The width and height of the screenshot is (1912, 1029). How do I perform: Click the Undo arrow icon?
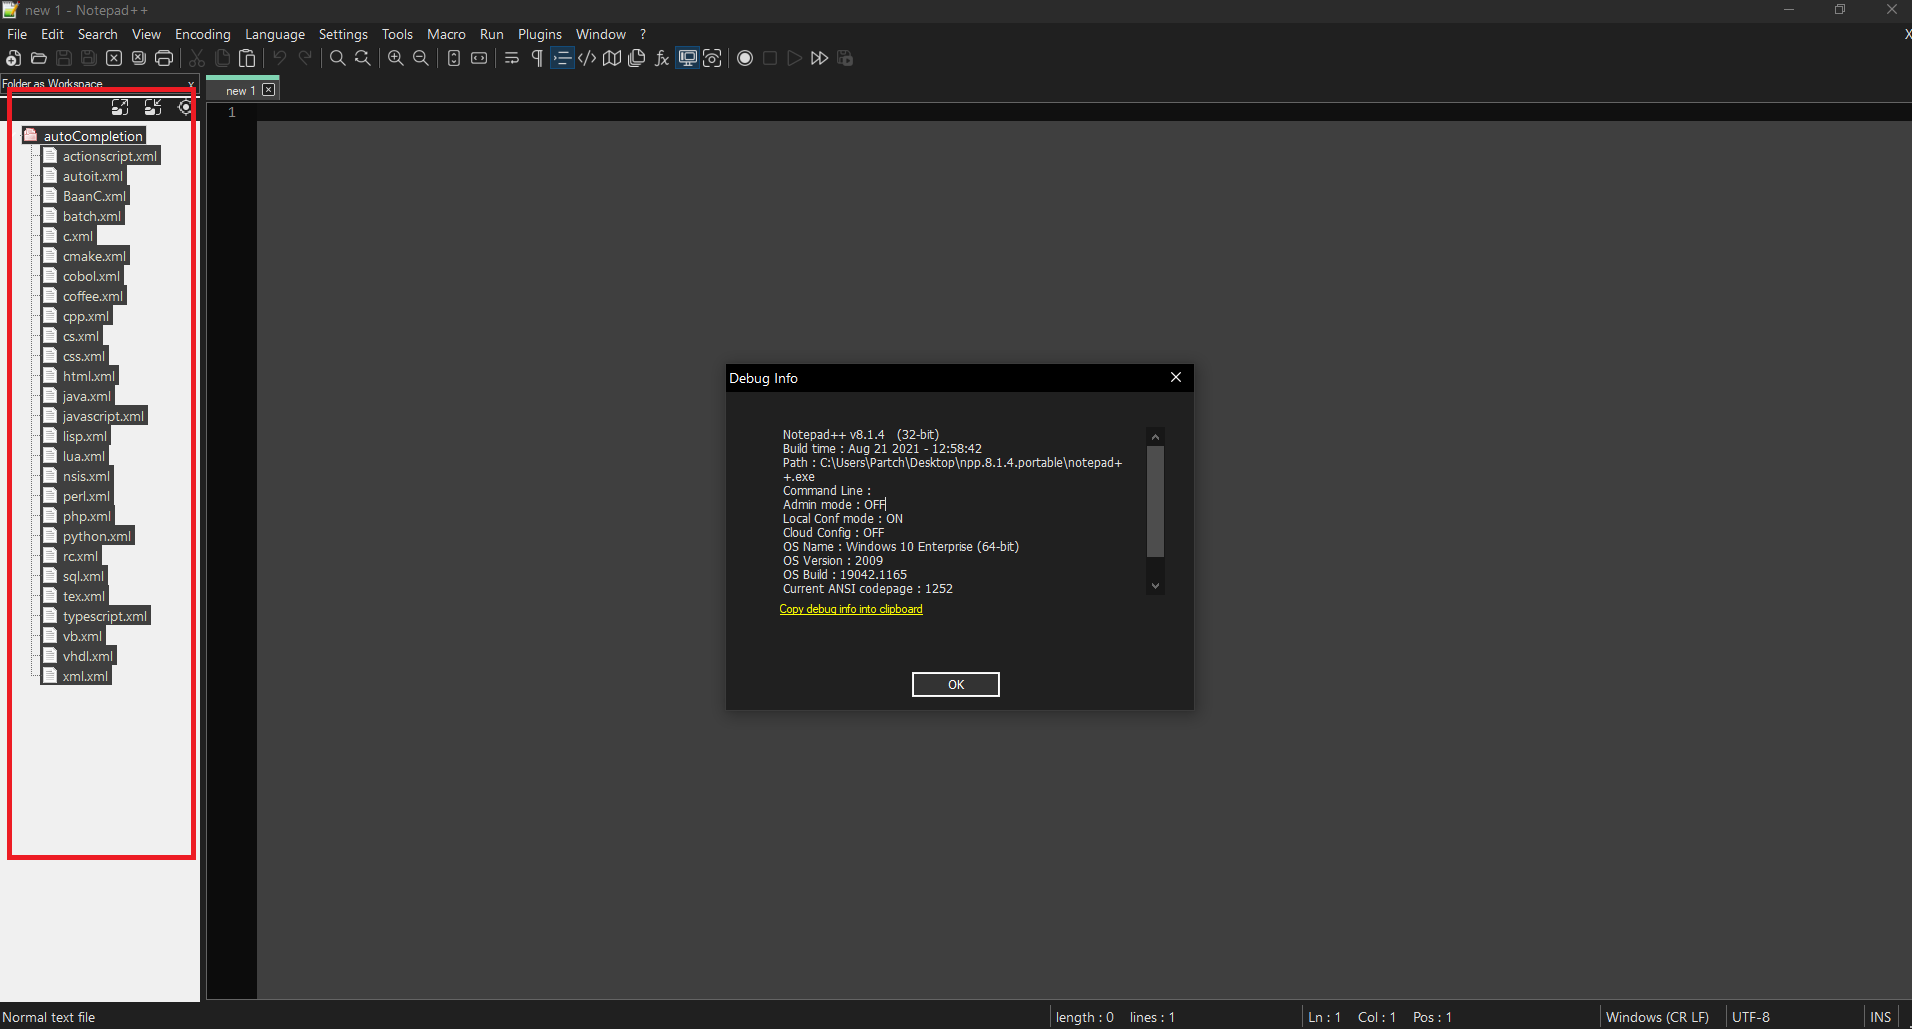point(280,58)
